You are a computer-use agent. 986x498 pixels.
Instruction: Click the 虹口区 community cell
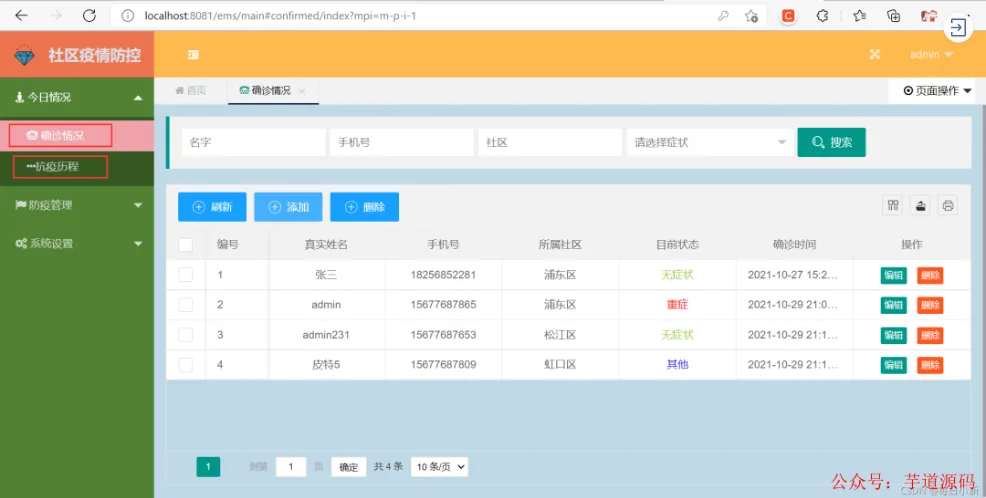pyautogui.click(x=560, y=364)
